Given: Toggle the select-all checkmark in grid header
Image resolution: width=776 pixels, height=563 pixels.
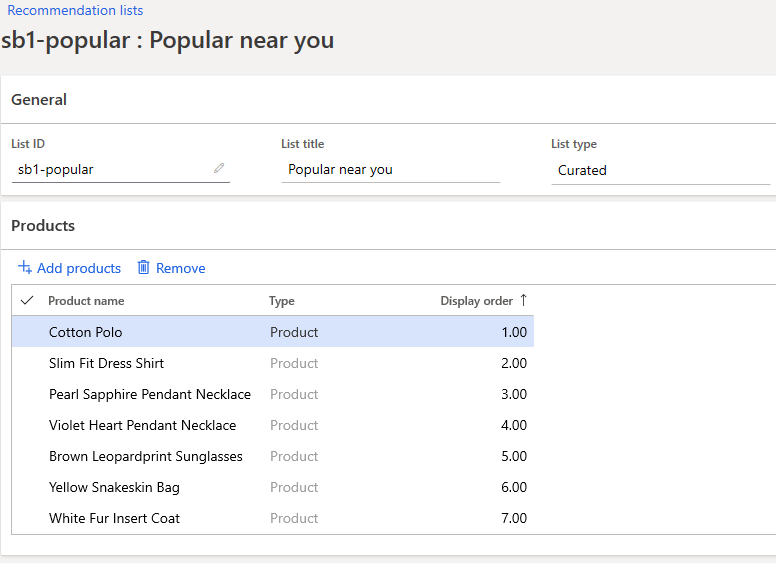Looking at the screenshot, I should click(27, 301).
